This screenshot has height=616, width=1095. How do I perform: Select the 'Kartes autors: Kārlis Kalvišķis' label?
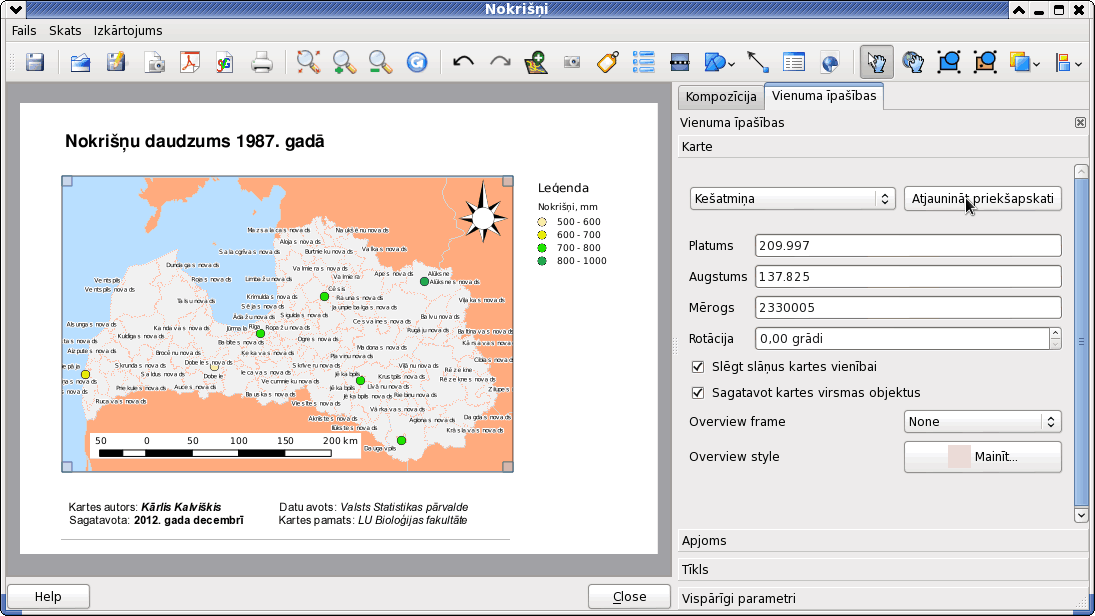tap(145, 507)
